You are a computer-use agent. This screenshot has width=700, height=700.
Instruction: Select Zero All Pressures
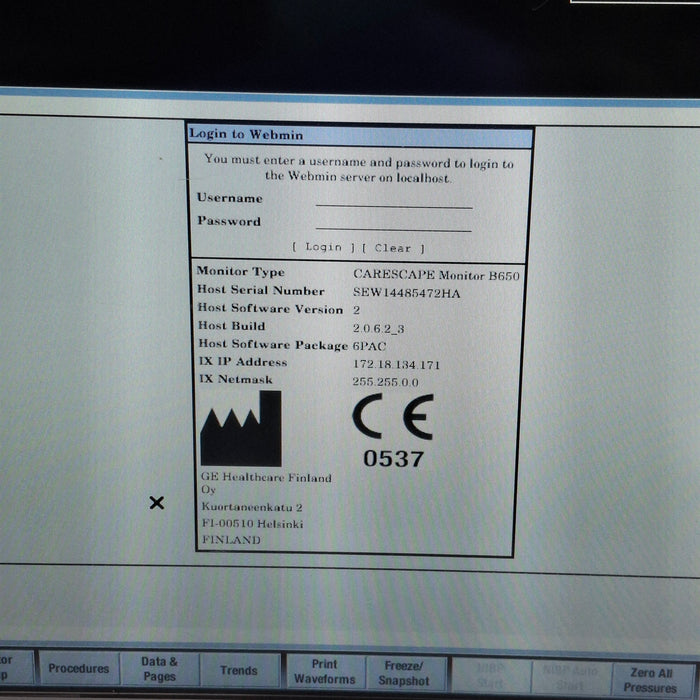point(651,679)
